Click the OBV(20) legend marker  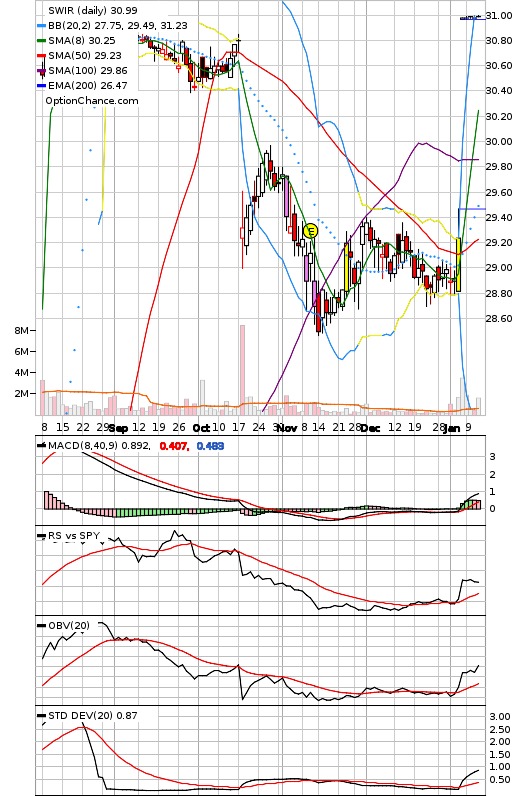click(42, 625)
